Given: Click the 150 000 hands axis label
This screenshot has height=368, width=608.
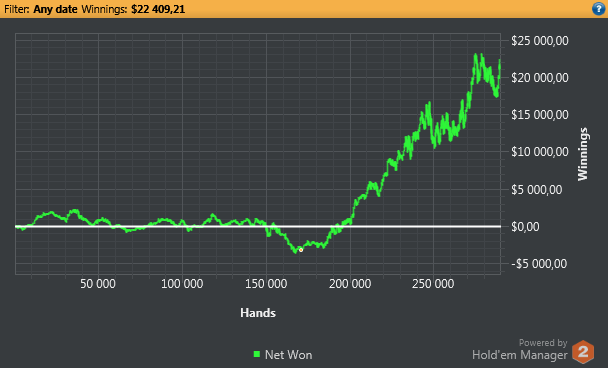Looking at the screenshot, I should [266, 284].
